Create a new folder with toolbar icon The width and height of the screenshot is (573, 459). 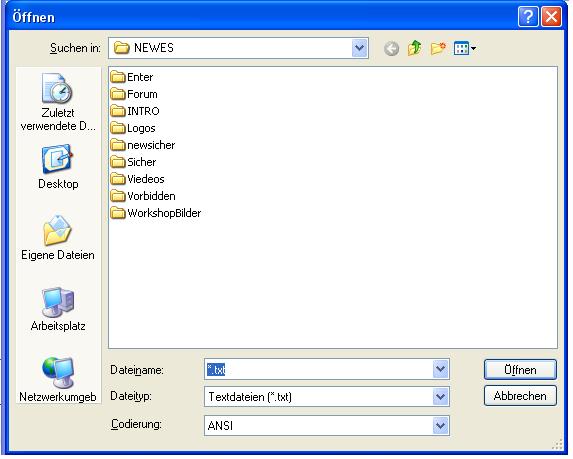pos(438,48)
